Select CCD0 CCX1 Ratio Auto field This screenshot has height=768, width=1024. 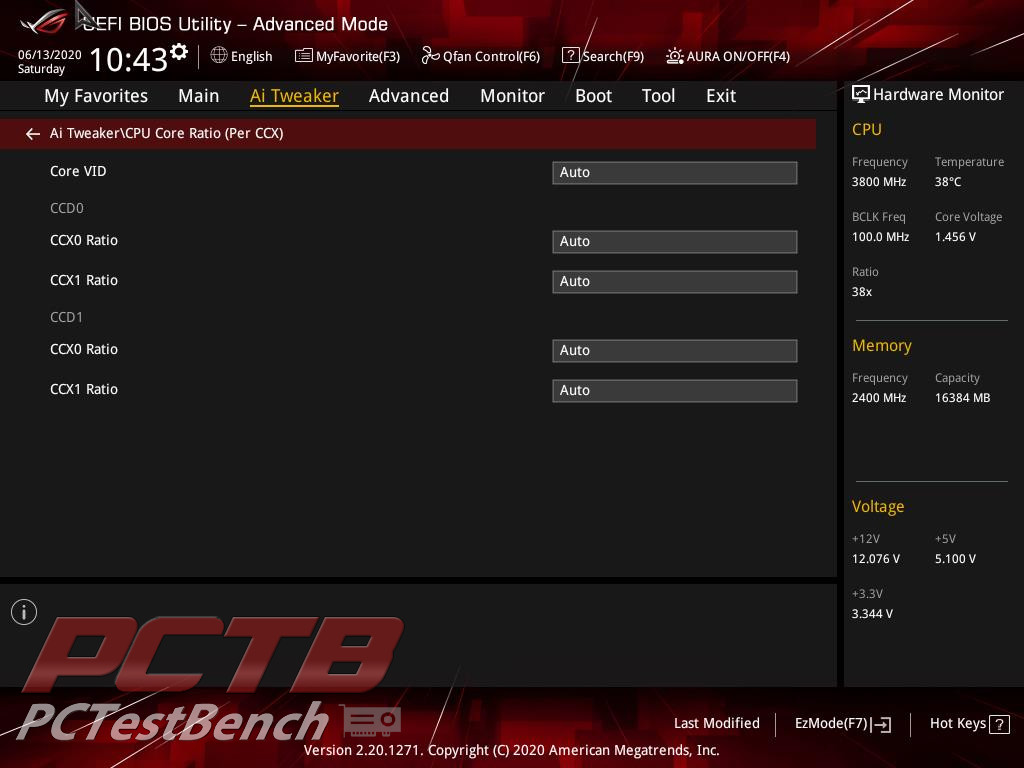(x=675, y=281)
